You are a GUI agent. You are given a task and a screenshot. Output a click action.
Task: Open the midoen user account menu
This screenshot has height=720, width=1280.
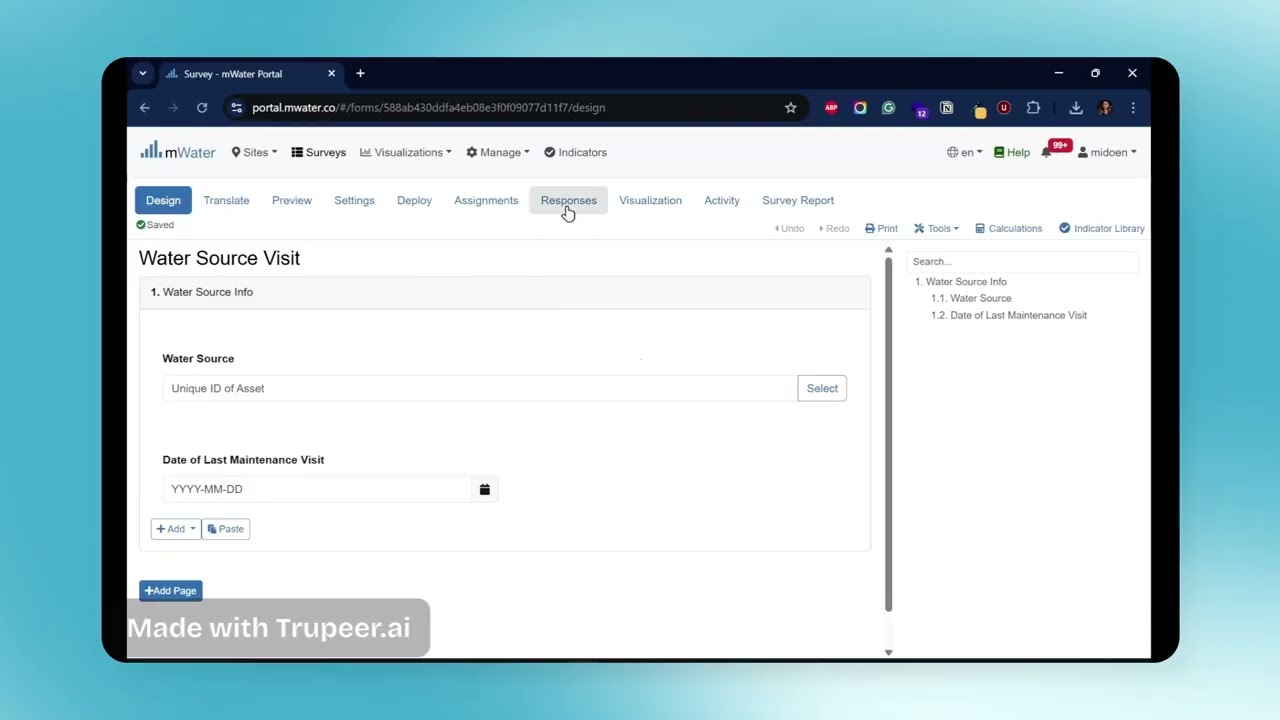pos(1107,152)
